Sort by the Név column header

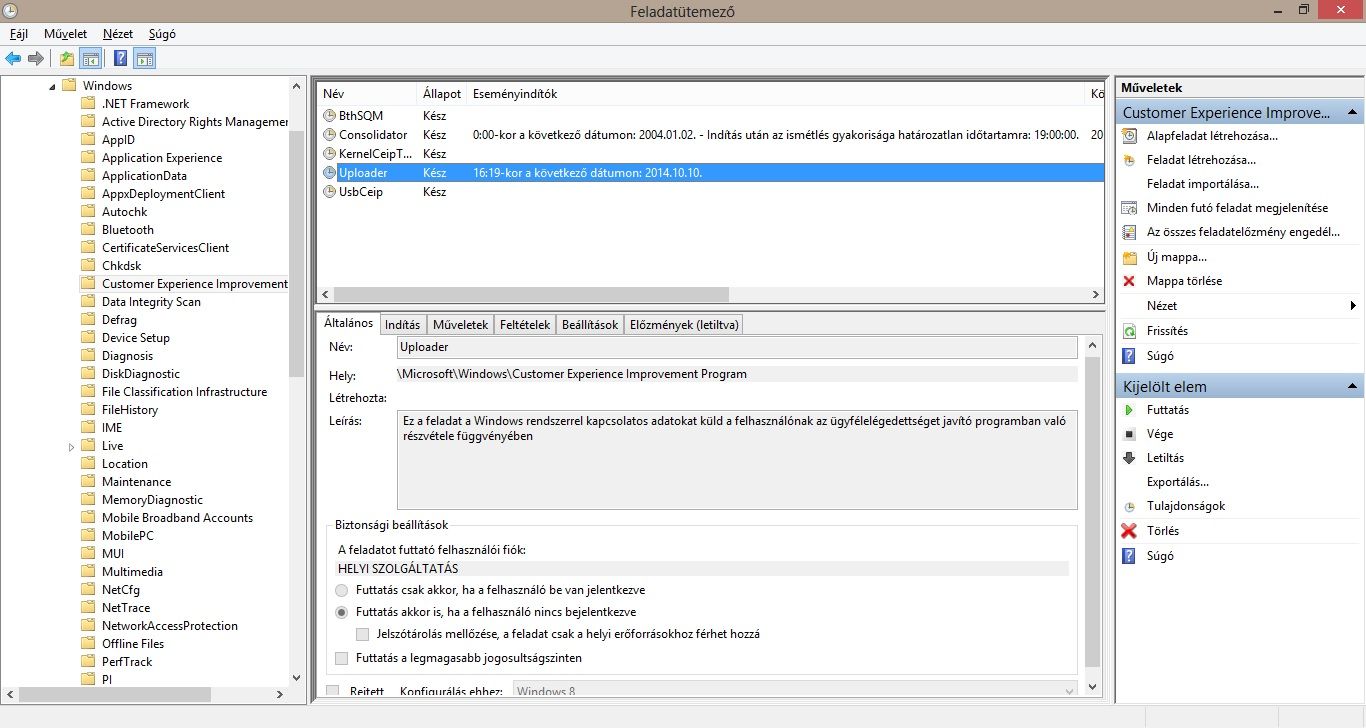[366, 93]
